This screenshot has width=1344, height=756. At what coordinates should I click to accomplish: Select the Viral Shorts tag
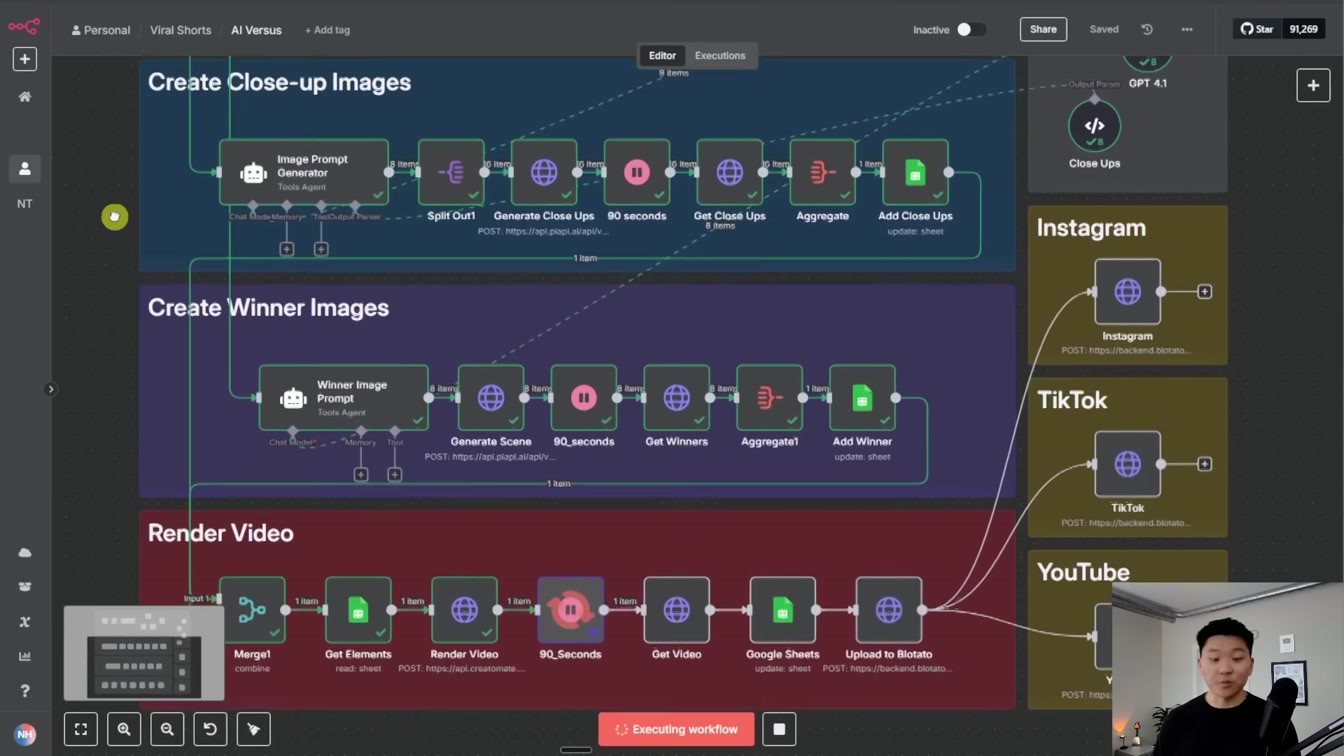(180, 30)
